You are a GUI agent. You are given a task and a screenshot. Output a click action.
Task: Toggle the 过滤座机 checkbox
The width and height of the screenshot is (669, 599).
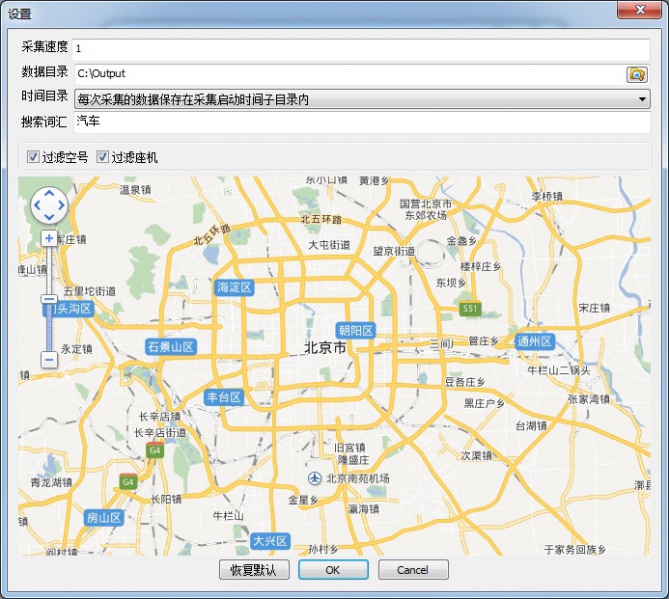102,157
